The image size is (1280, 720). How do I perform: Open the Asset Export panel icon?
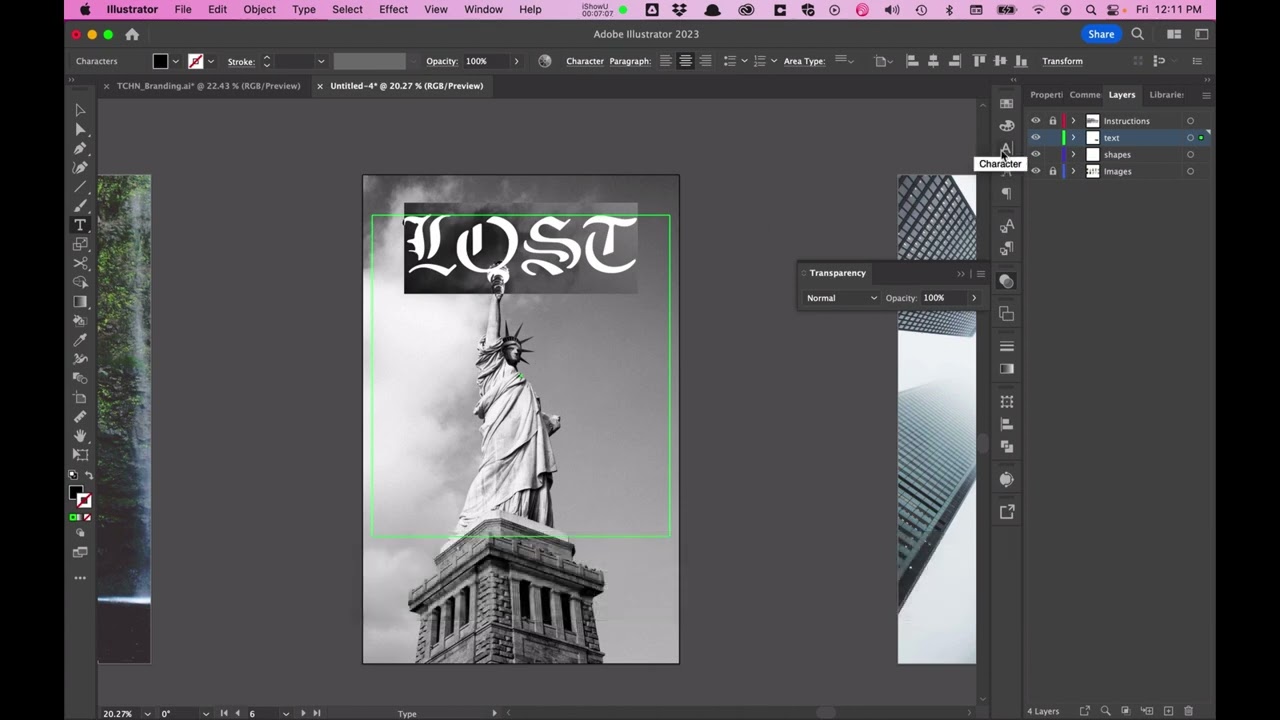click(x=1007, y=512)
